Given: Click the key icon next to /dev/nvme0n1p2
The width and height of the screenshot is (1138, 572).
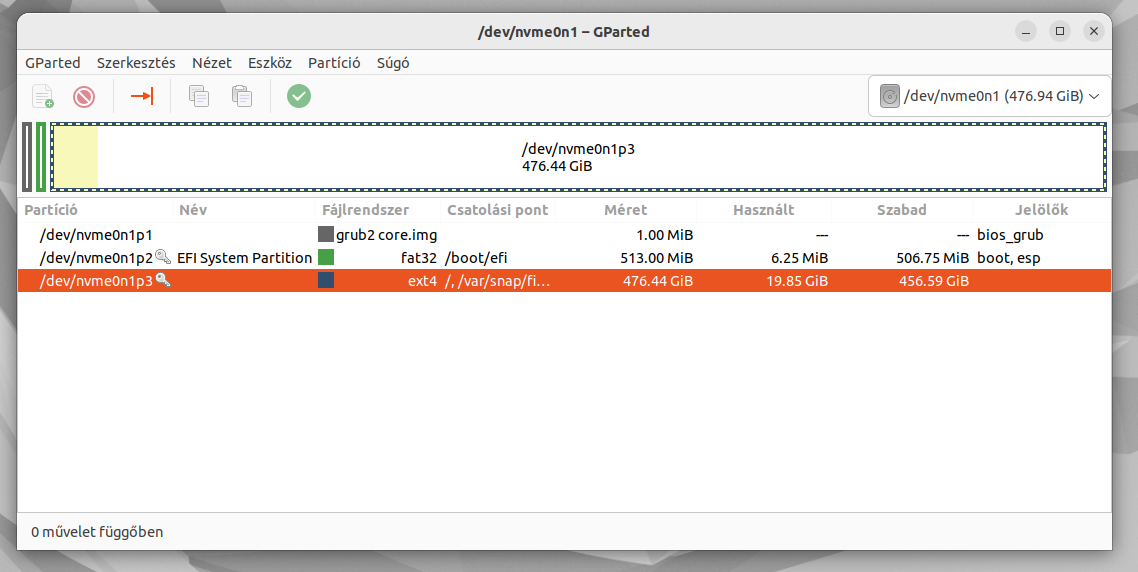Looking at the screenshot, I should tap(163, 257).
